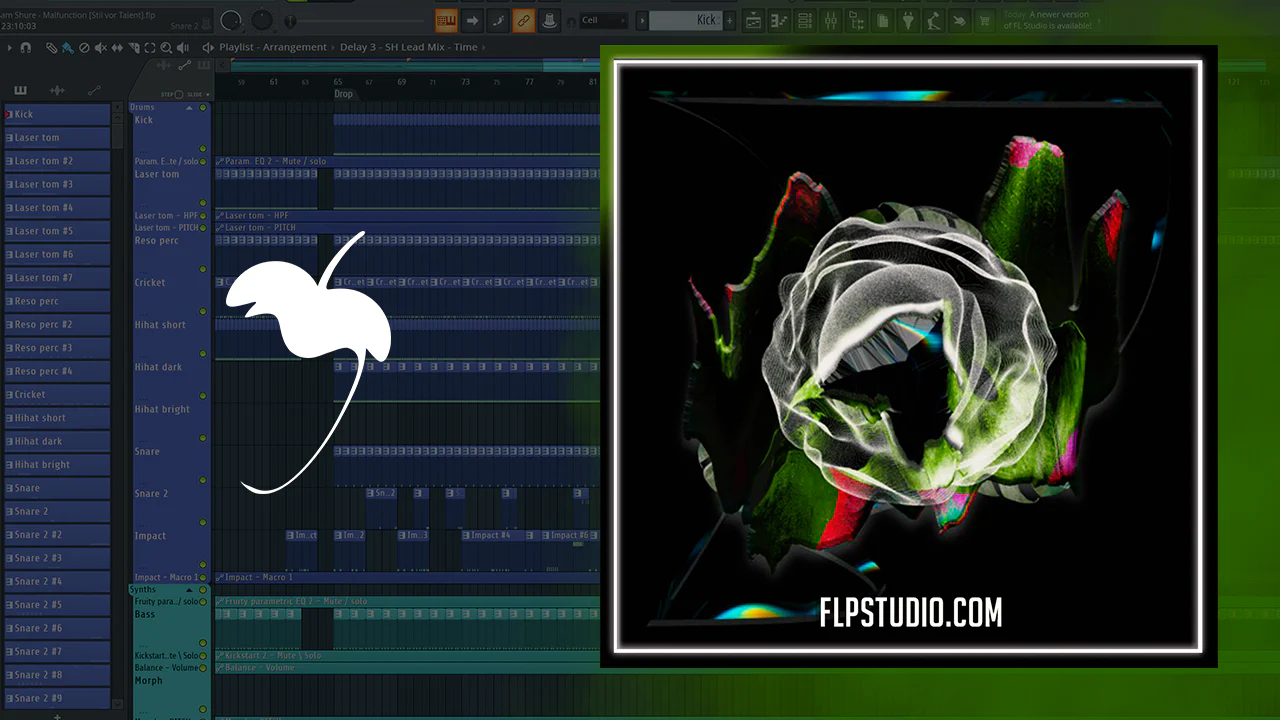
Task: Click arrow left of Kick pattern selector
Action: [x=642, y=20]
